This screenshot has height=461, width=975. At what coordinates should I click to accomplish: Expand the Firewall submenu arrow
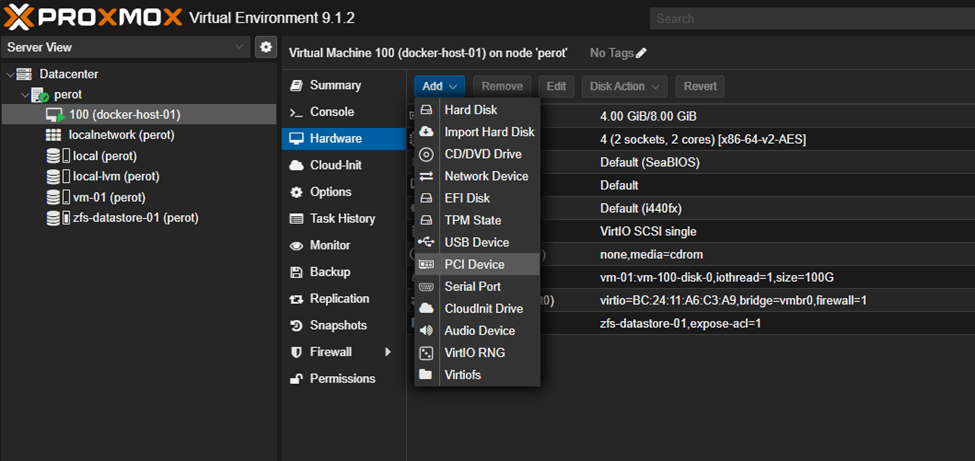pos(388,352)
